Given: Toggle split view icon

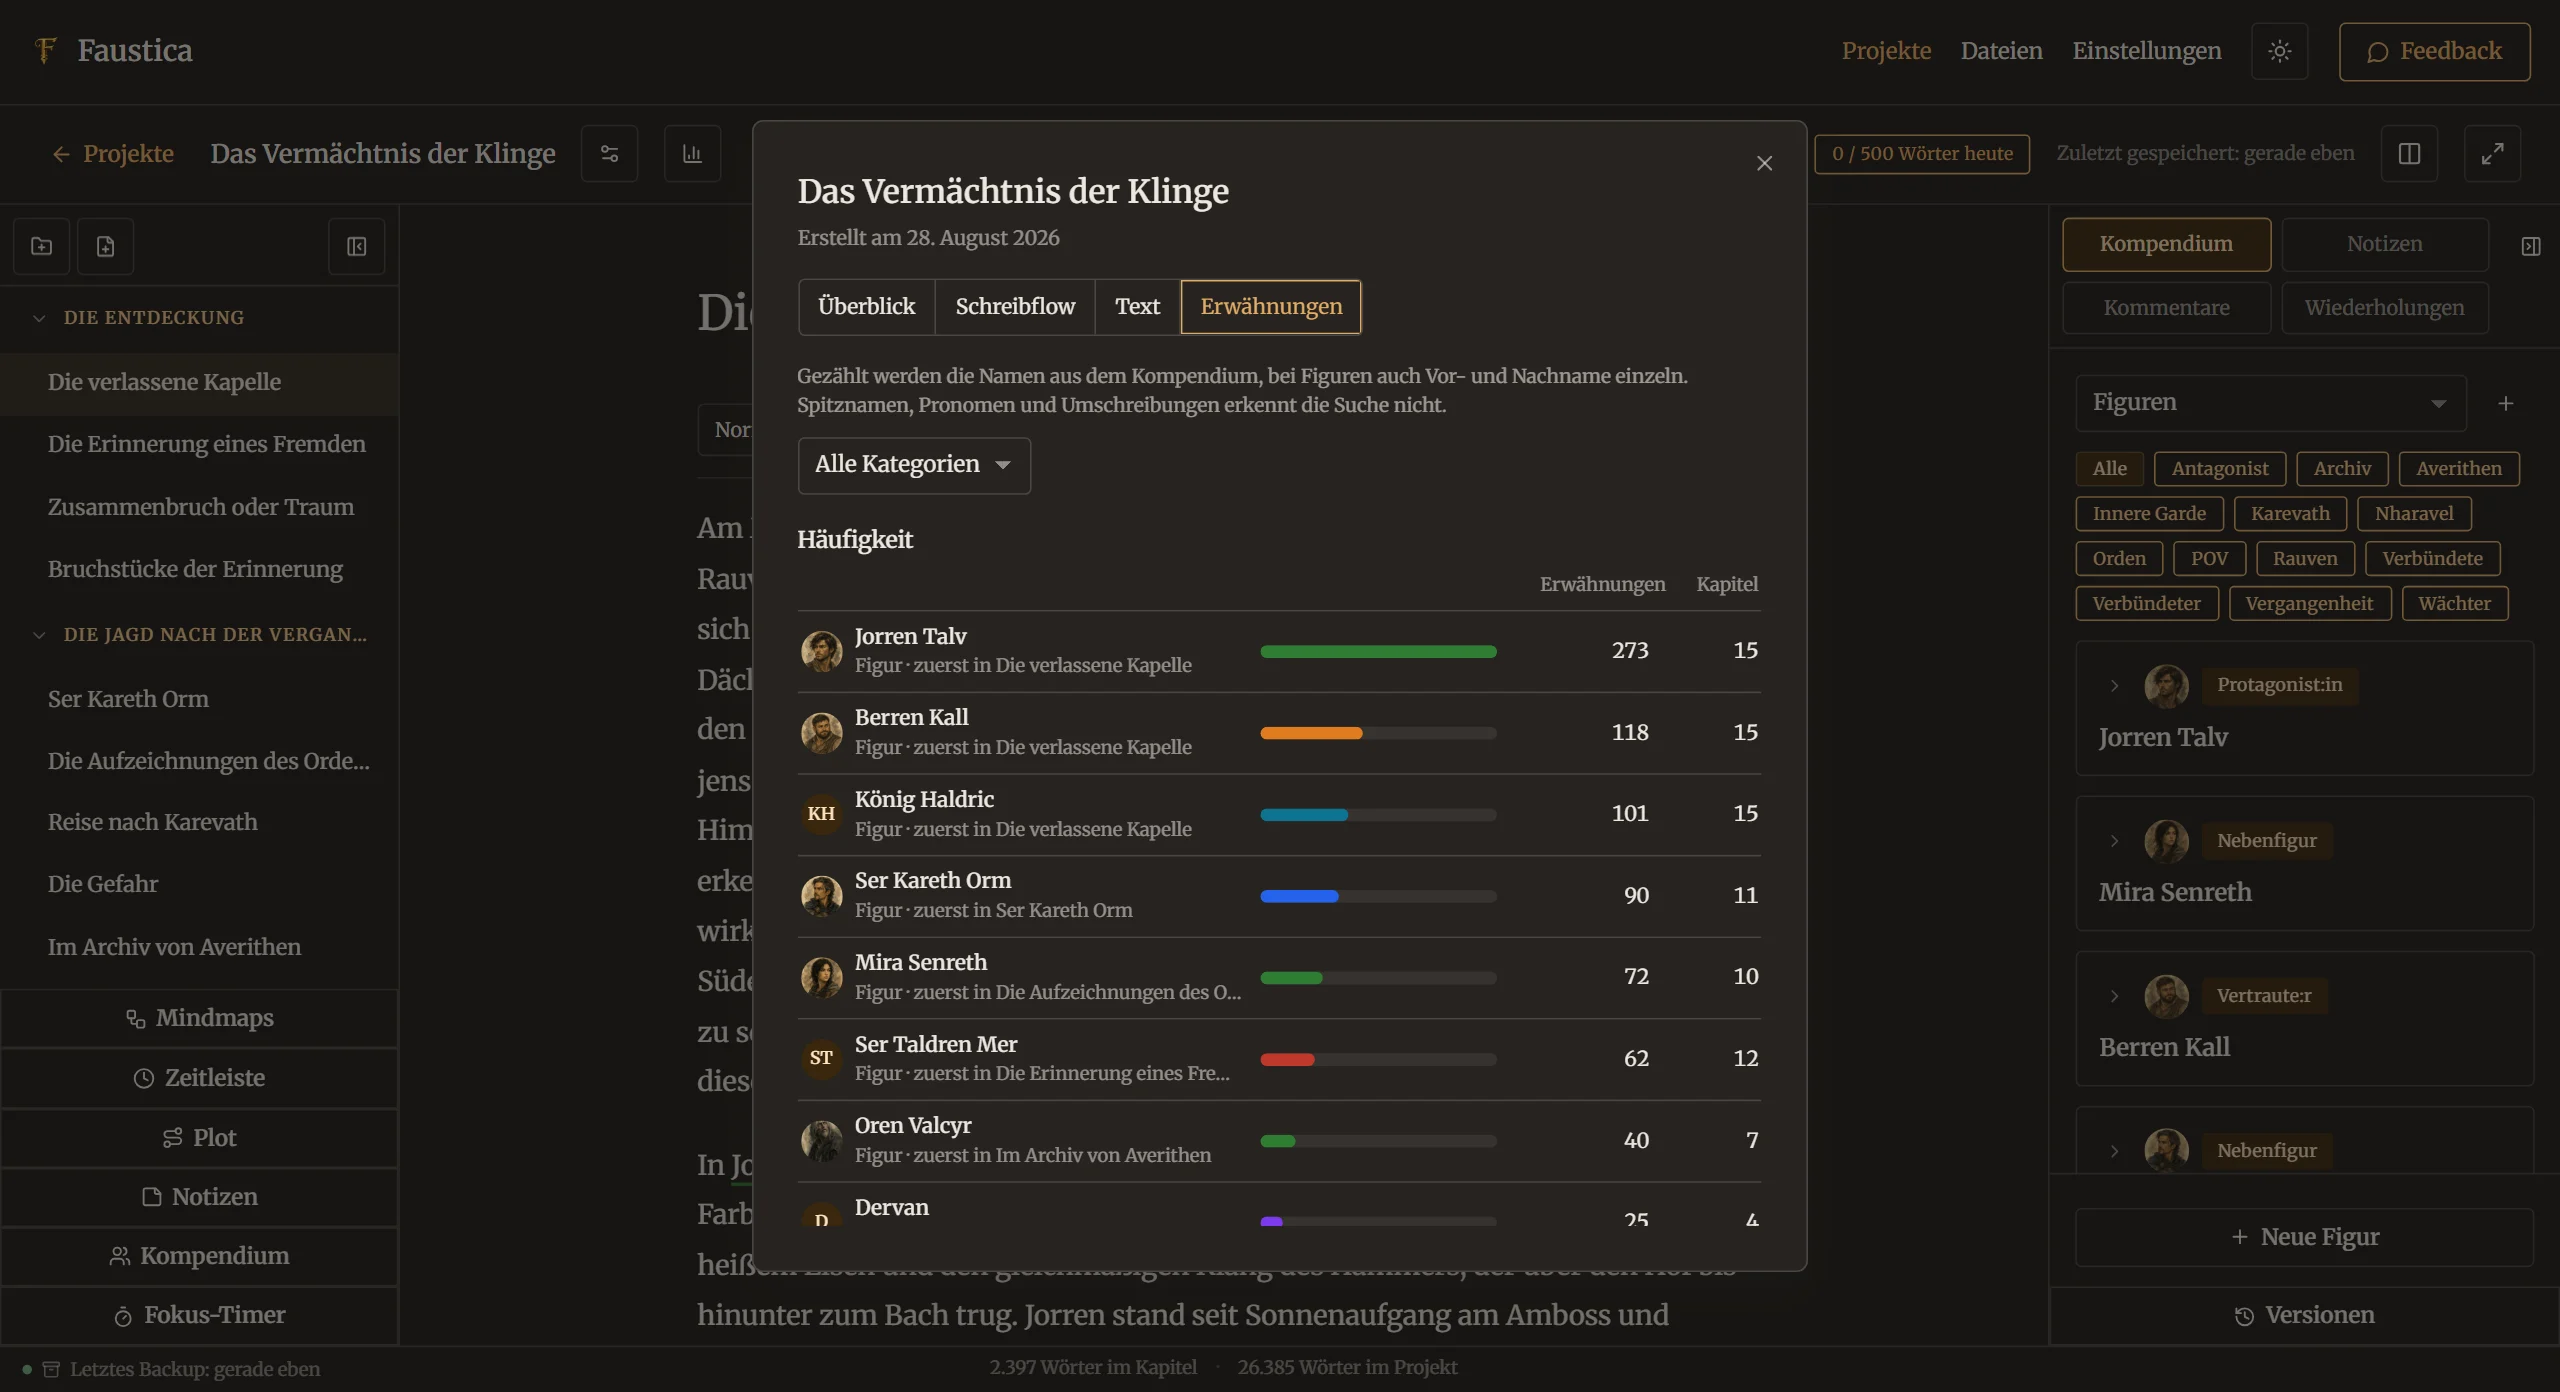Looking at the screenshot, I should [2409, 154].
